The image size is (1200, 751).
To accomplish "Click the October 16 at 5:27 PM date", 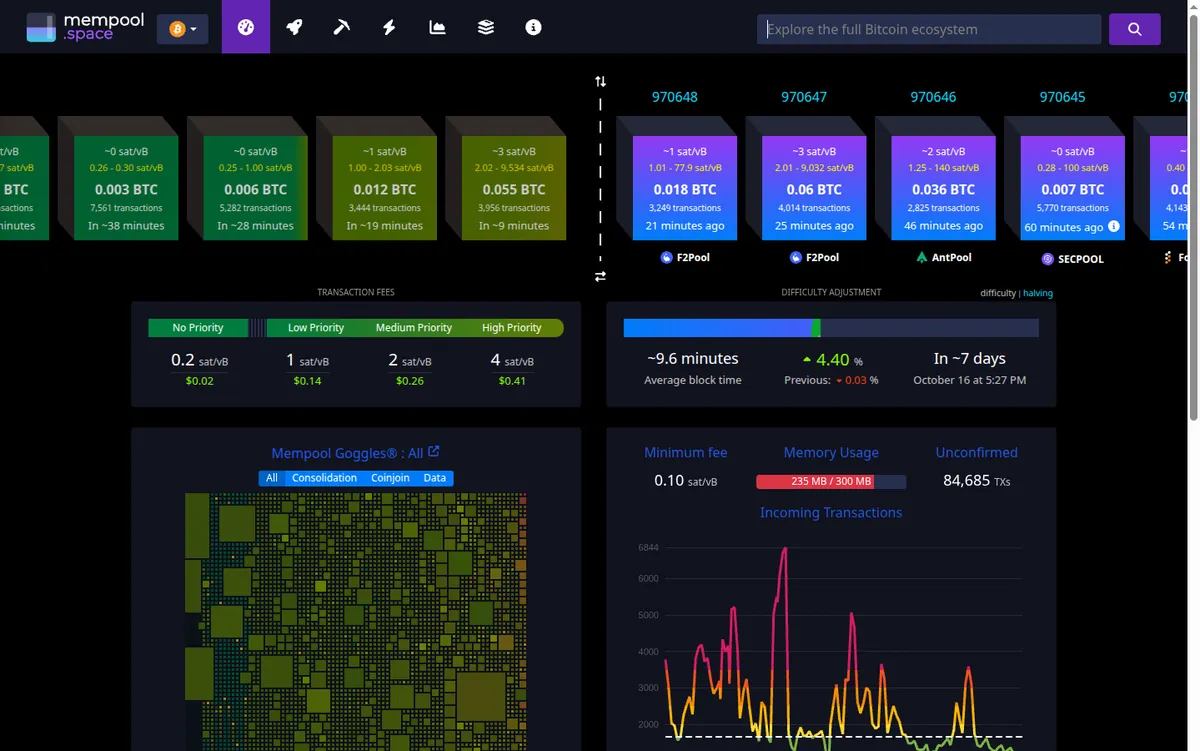I will (x=969, y=380).
